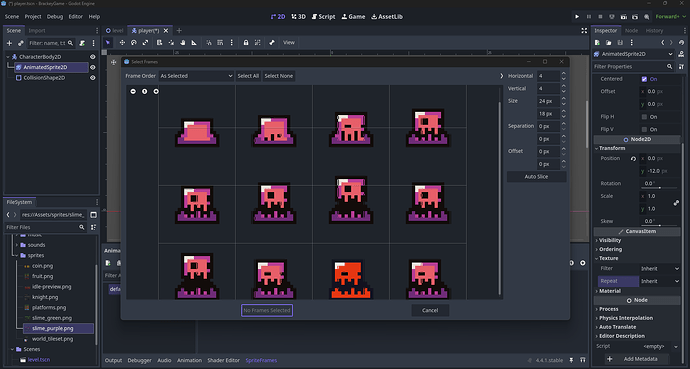Viewport: 690px width, 369px height.
Task: Adjust the Rotation slider in Transform
Action: click(x=660, y=188)
